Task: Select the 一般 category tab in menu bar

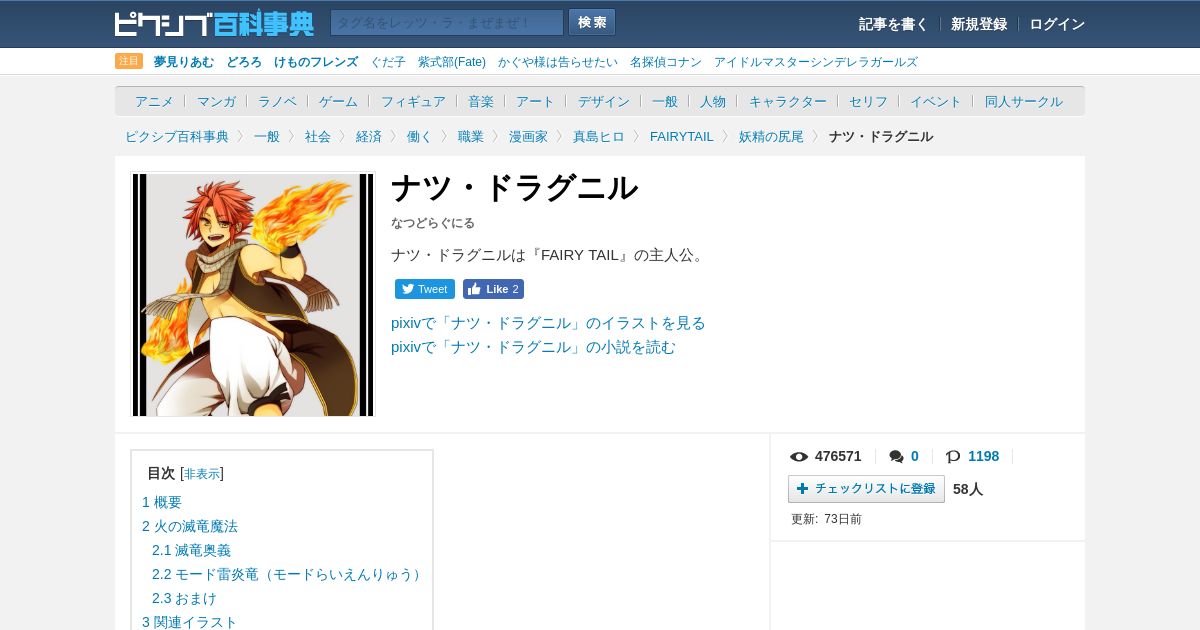Action: click(665, 101)
